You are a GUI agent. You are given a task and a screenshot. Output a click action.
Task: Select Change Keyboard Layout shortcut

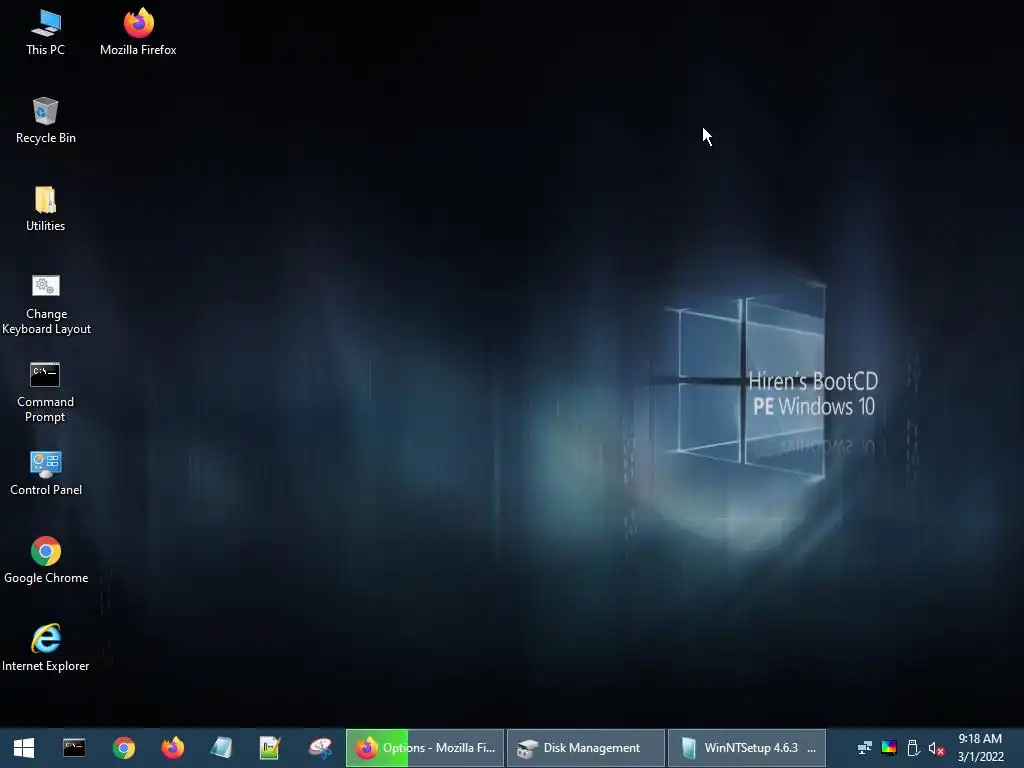pos(46,304)
